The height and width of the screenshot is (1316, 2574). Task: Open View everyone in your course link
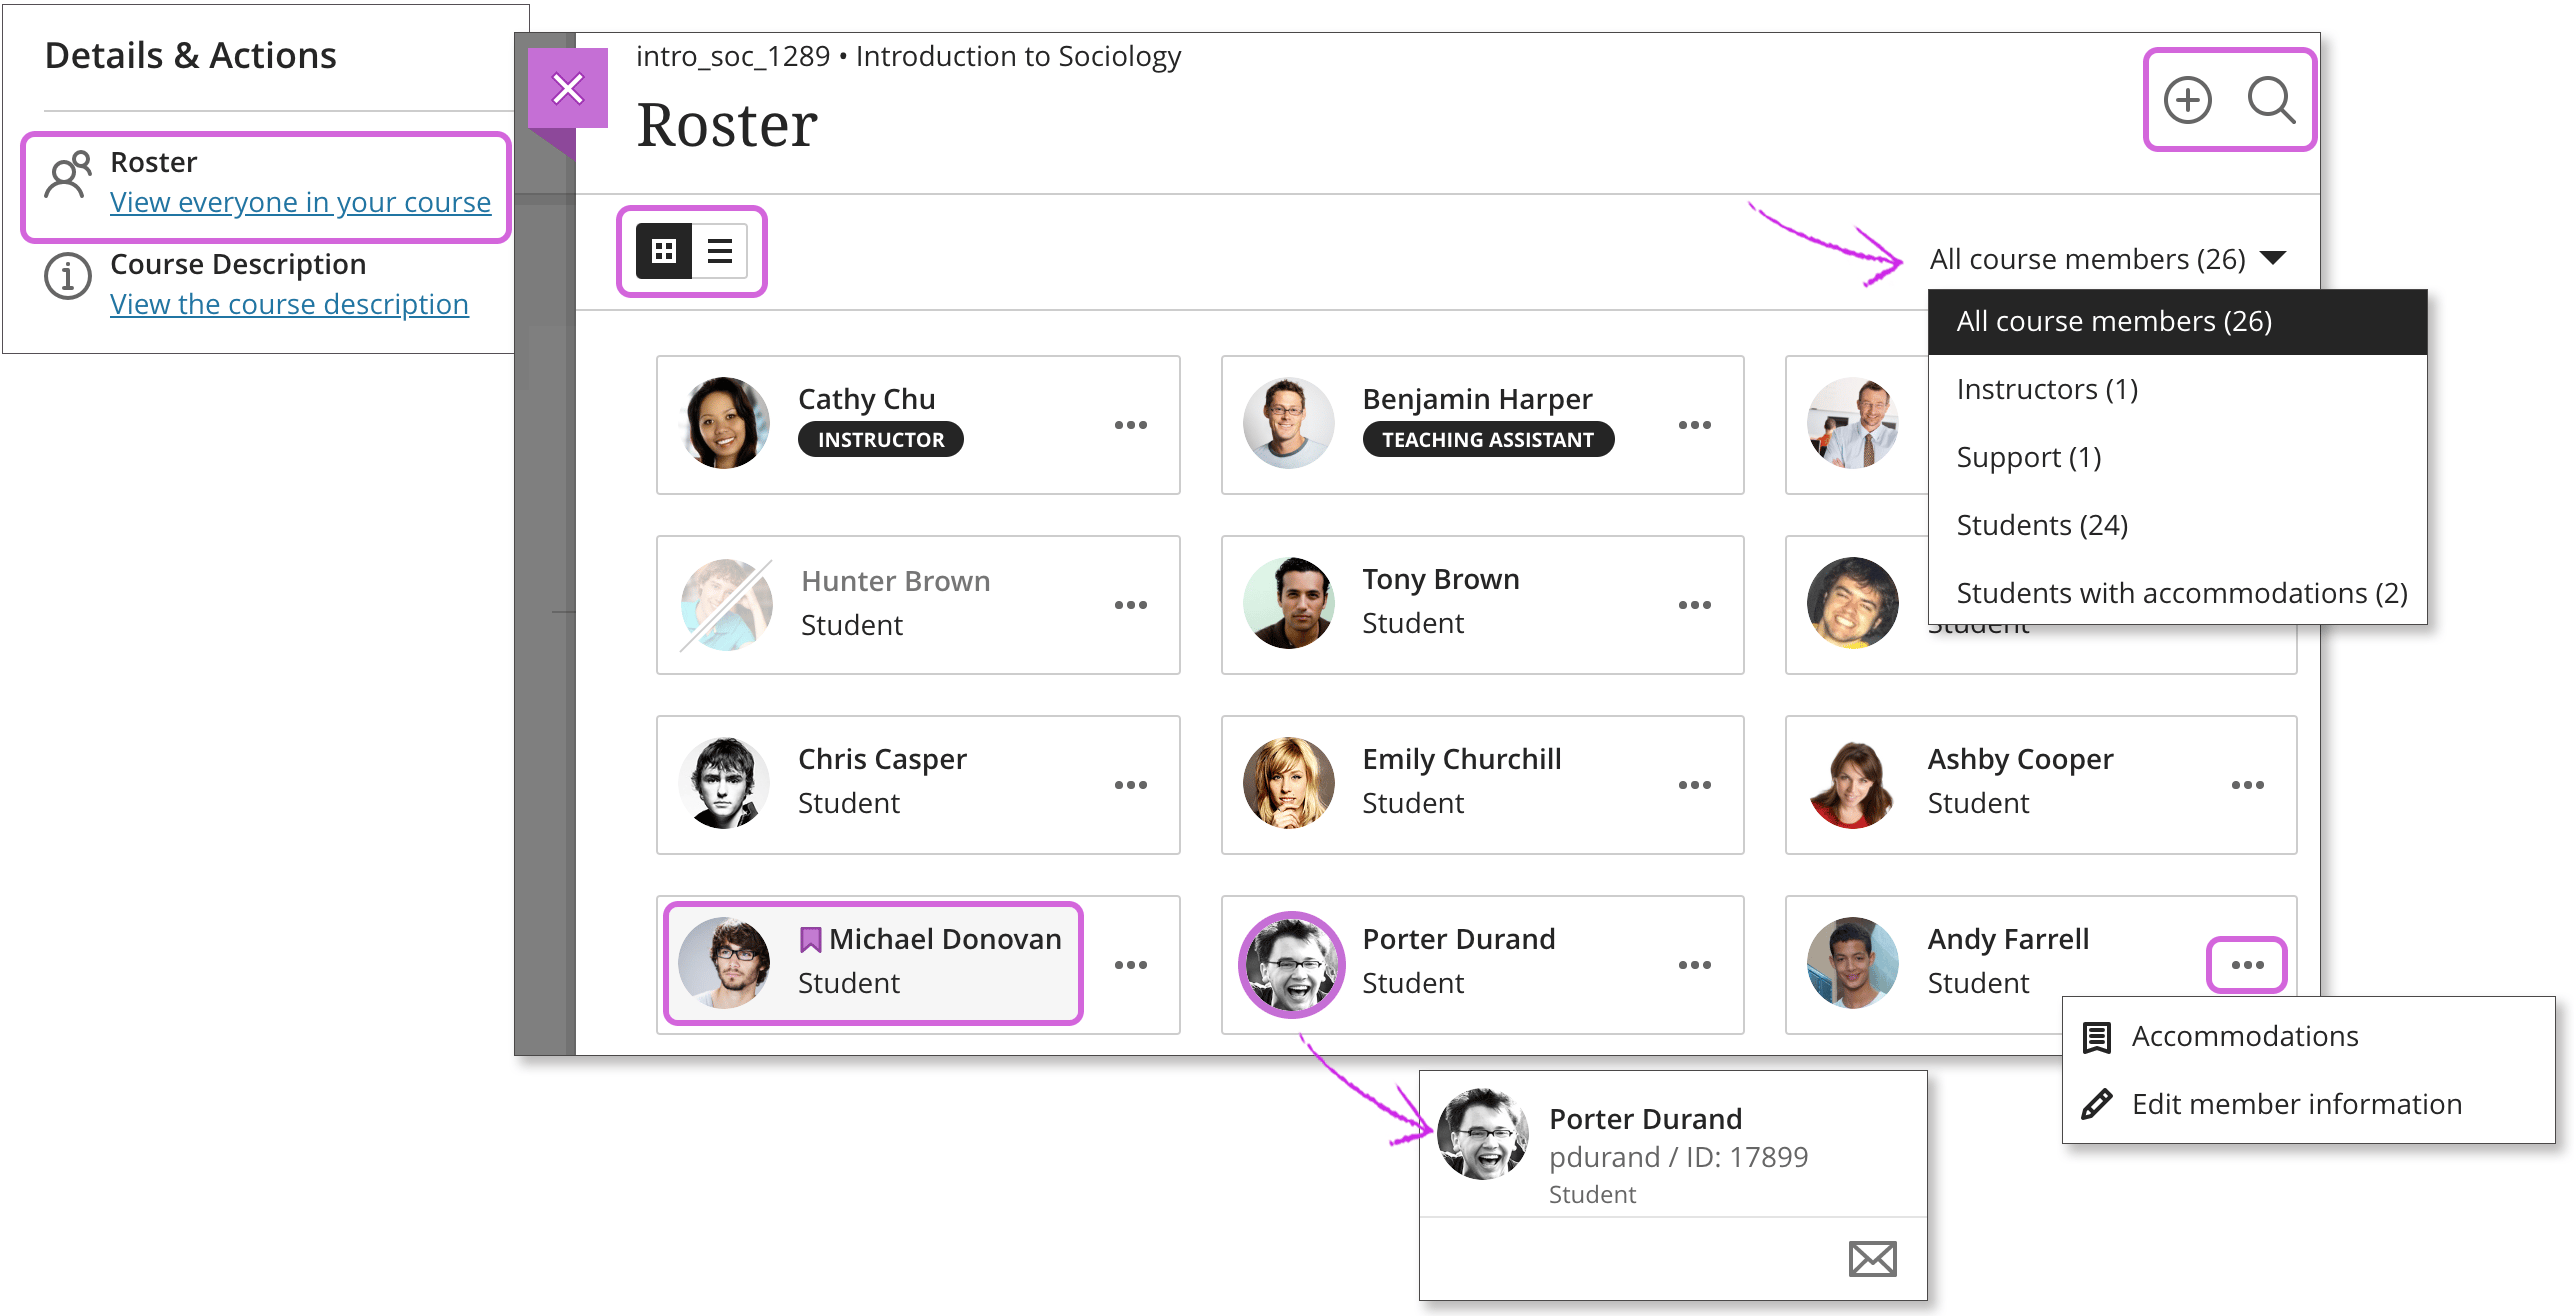click(x=300, y=202)
